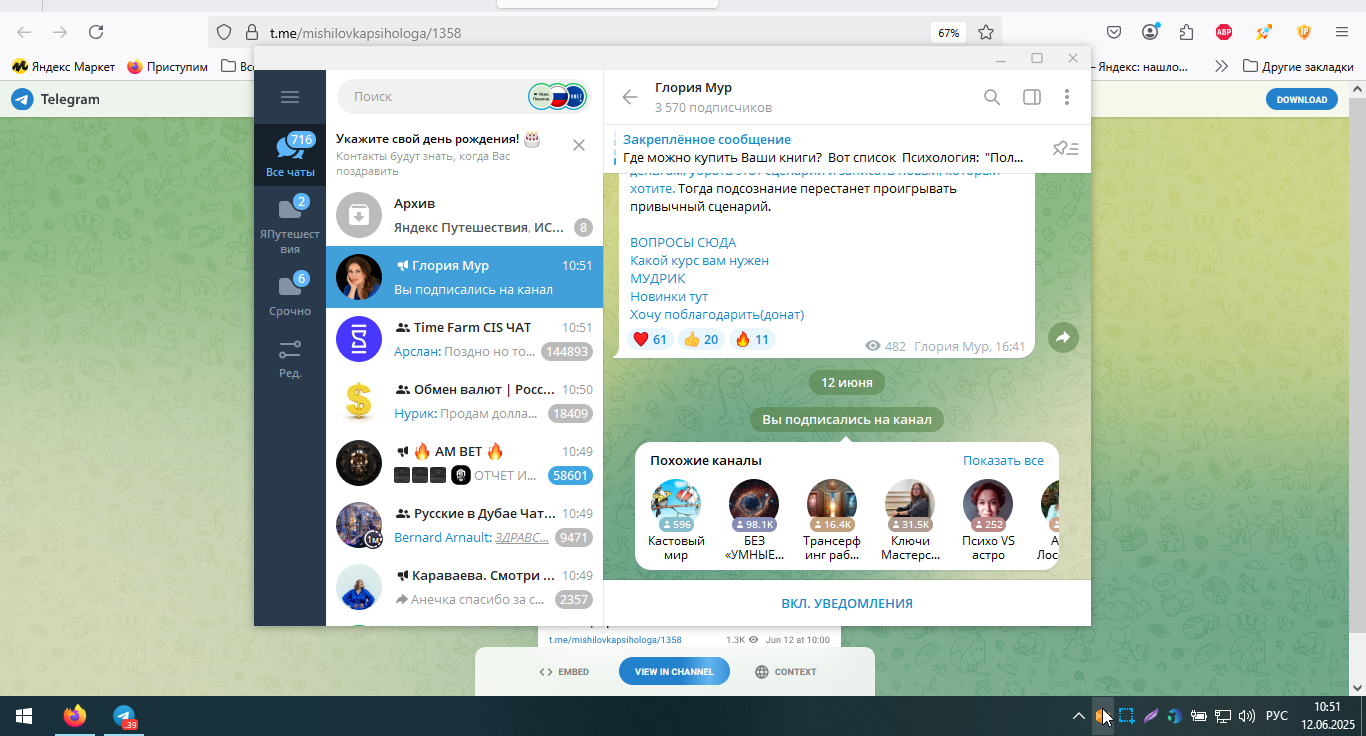Switch to Telegram on the taskbar
Viewport: 1366px width, 736px height.
click(124, 716)
